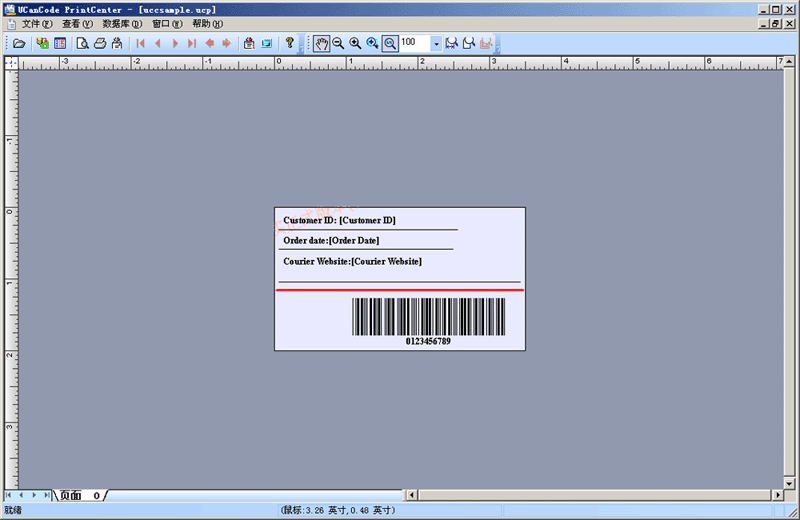The image size is (800, 520).
Task: Select the 页面 0 sheet tab
Action: pos(80,495)
